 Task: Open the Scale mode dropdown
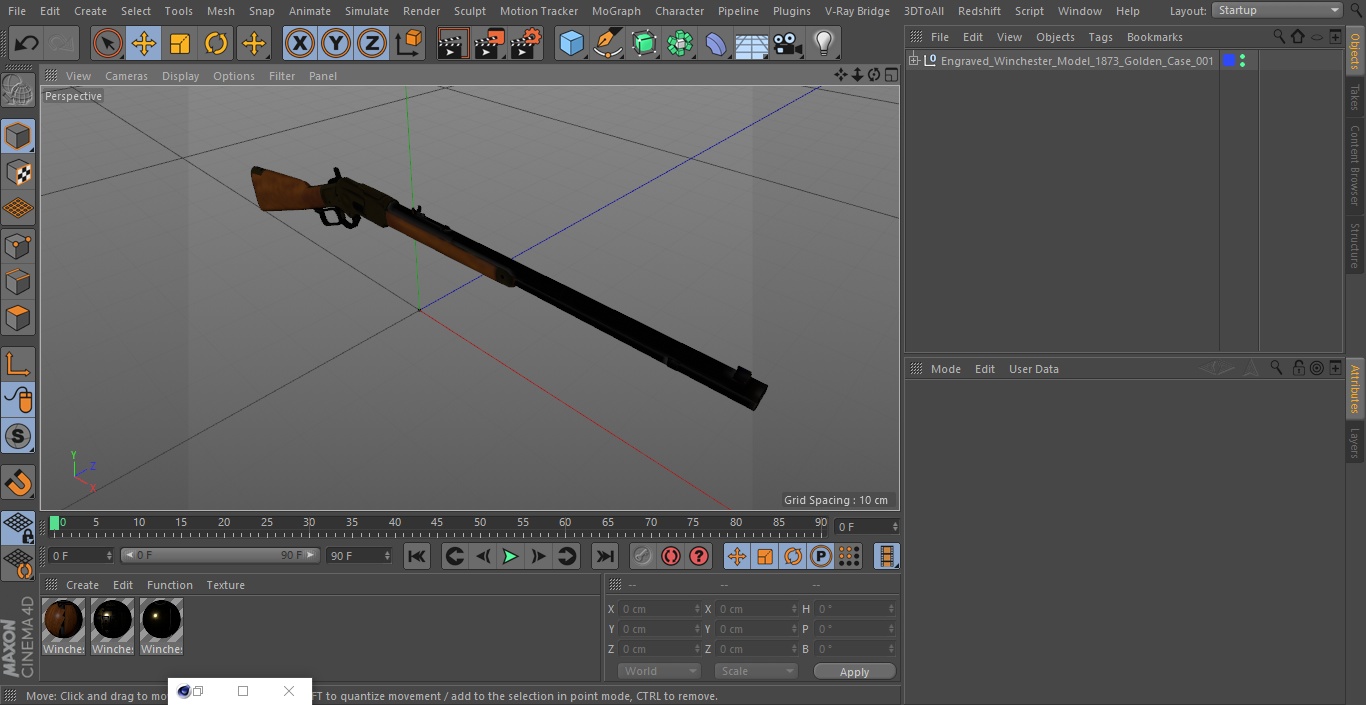tap(757, 671)
